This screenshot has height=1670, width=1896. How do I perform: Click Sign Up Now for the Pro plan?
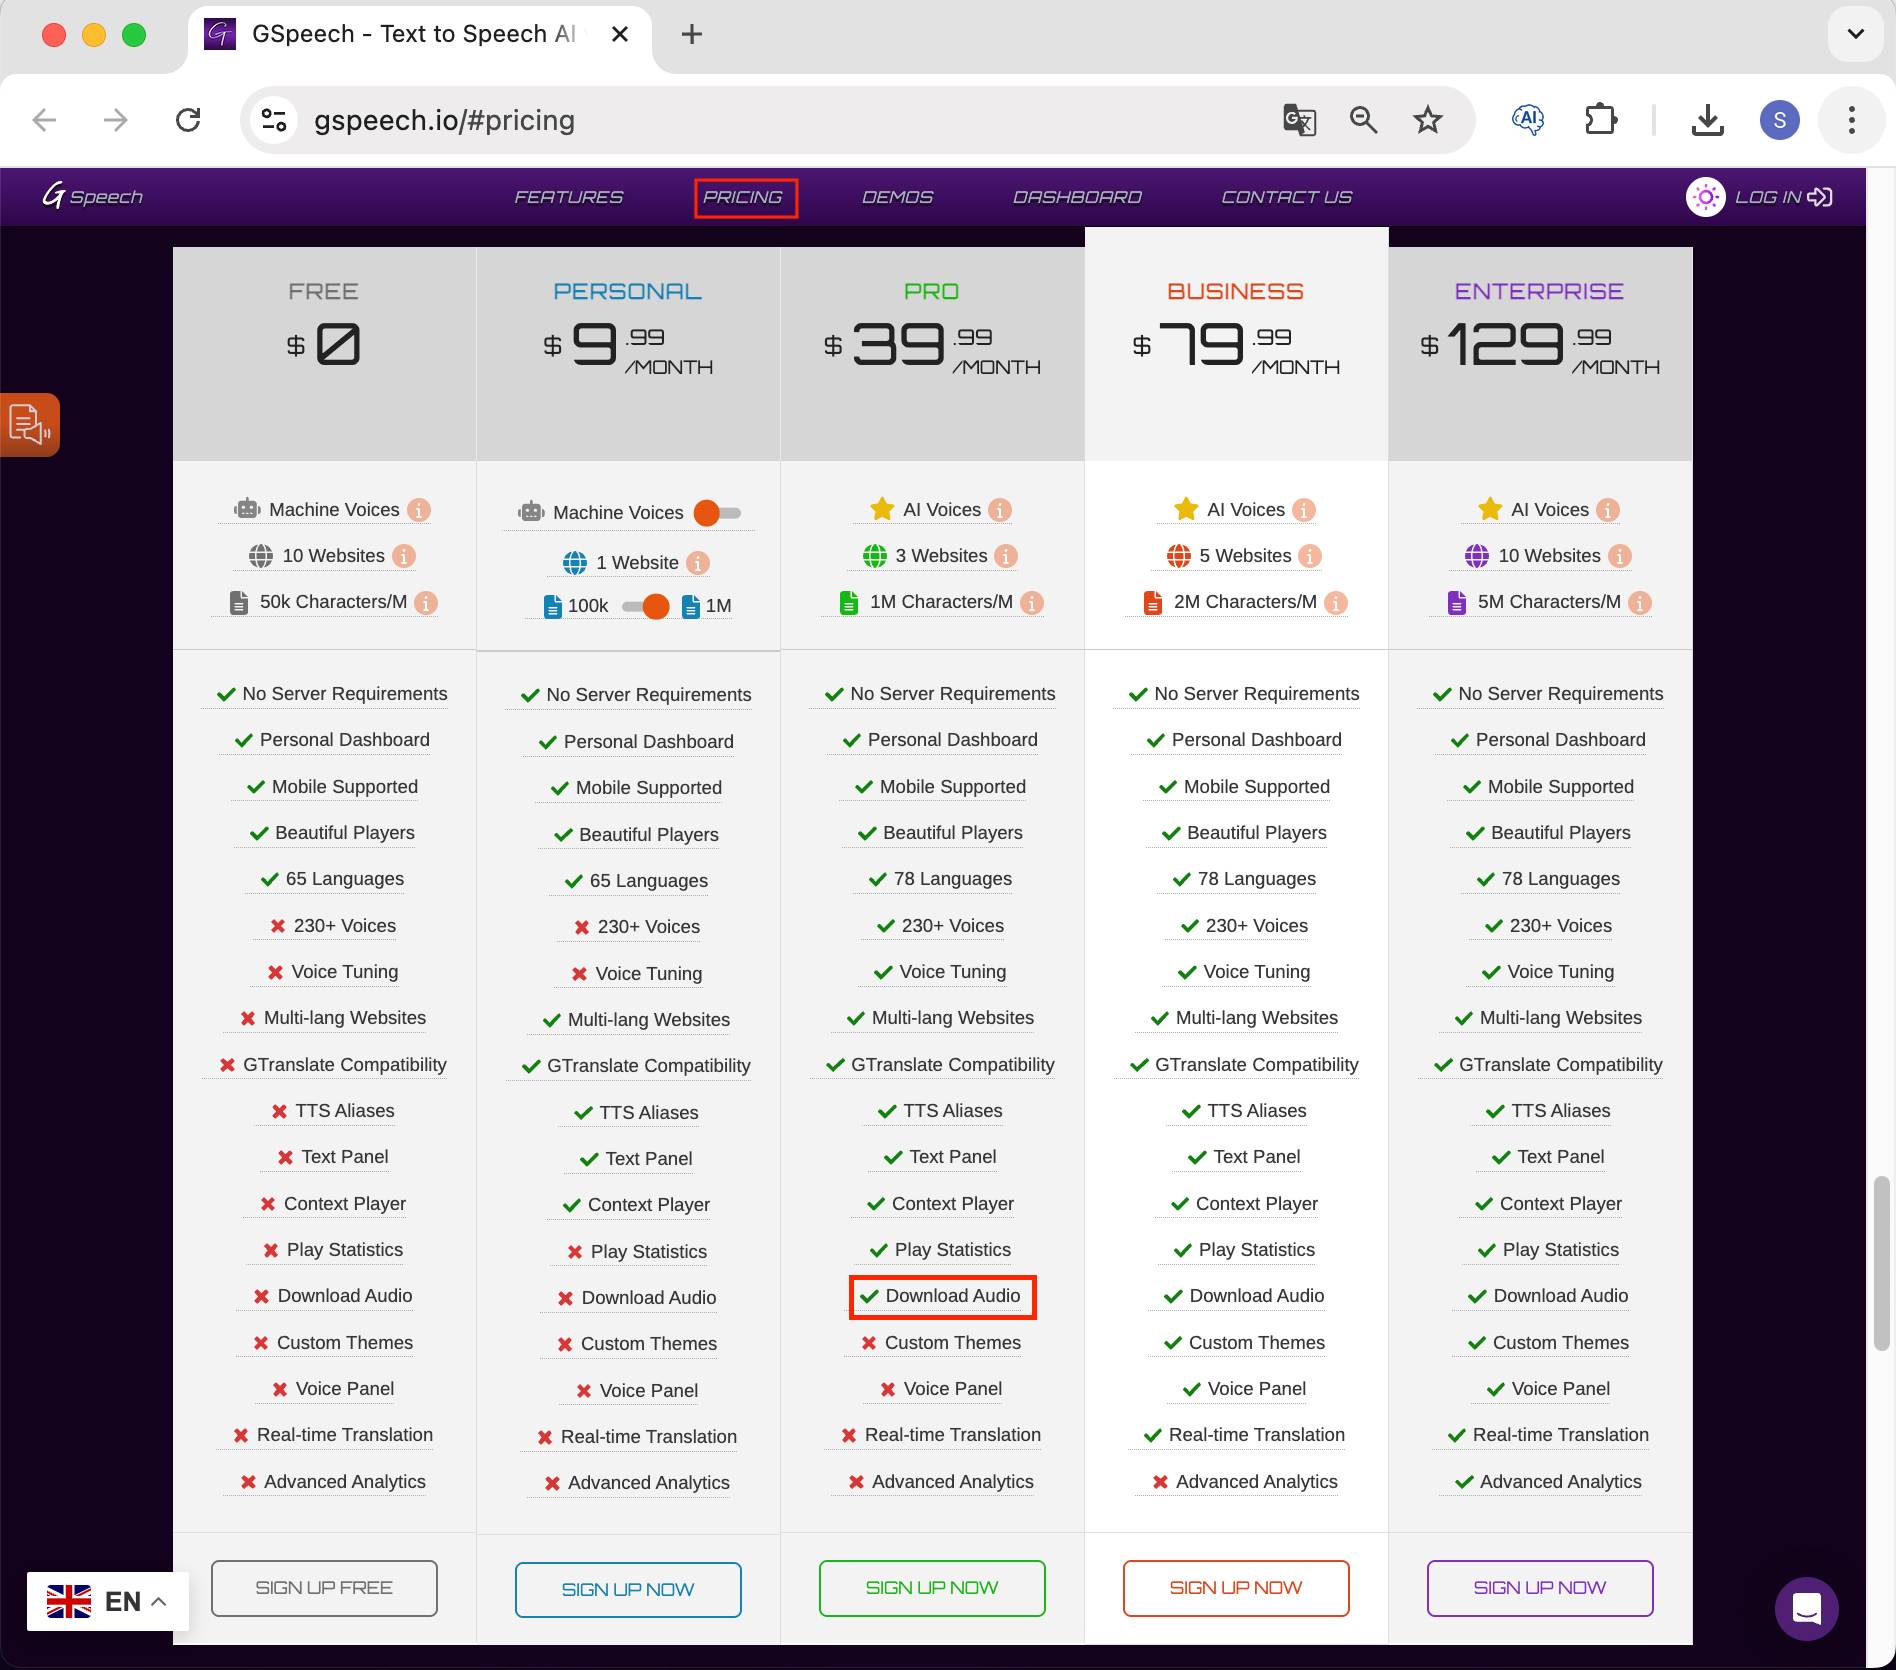coord(931,1588)
